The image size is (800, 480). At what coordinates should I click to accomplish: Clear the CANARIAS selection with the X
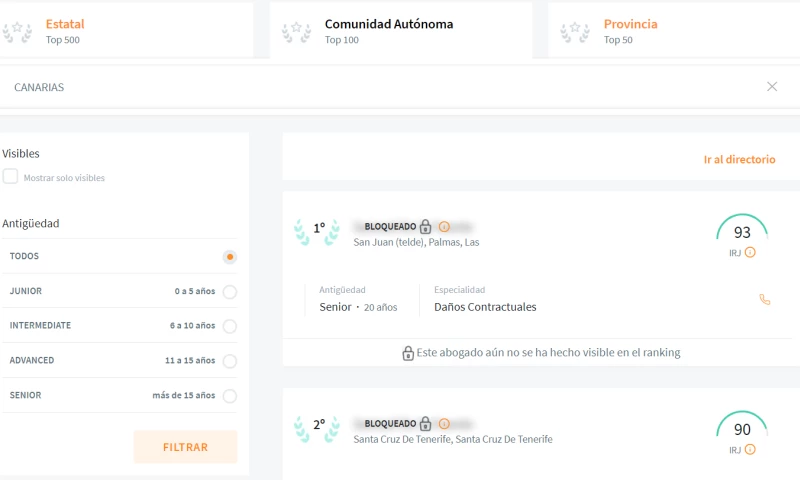(772, 87)
